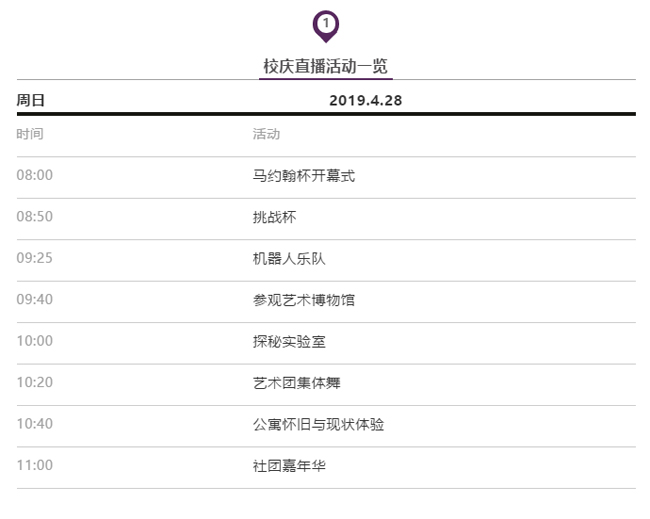Select the 11:00 time slot

pos(35,466)
